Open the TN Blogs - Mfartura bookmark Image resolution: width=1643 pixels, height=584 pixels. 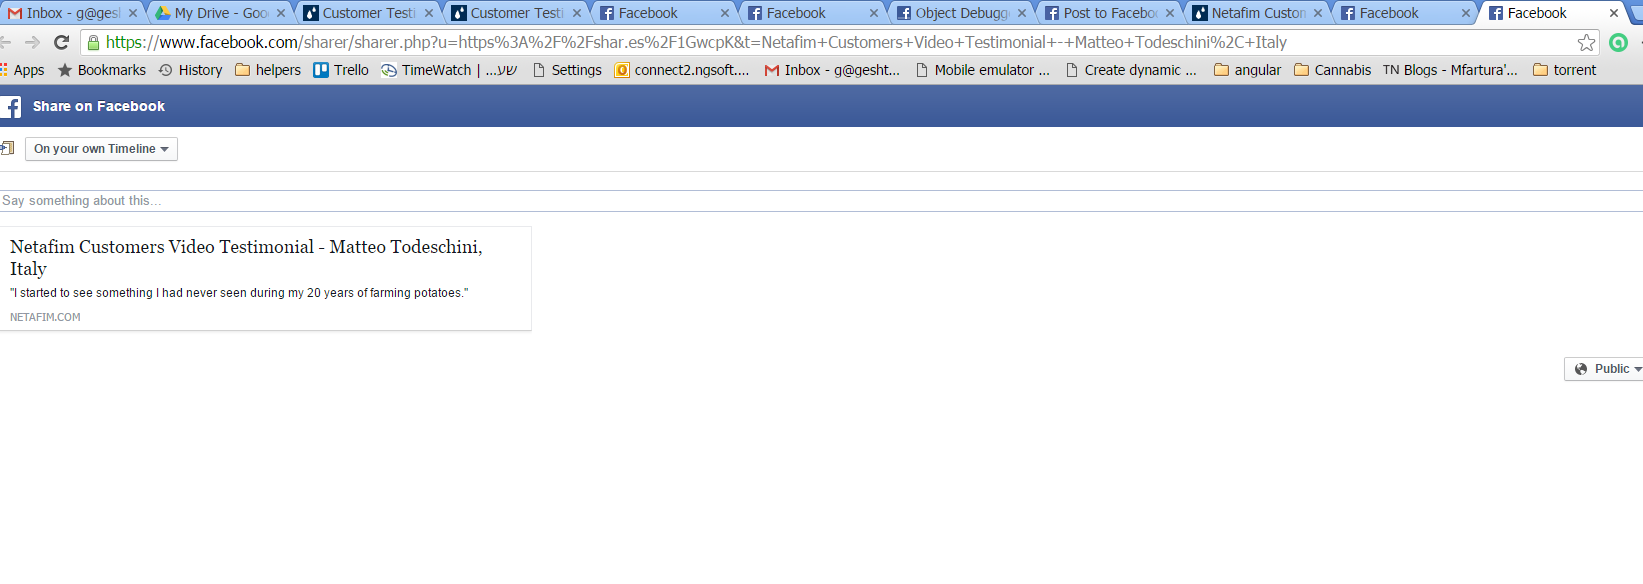[x=1450, y=70]
